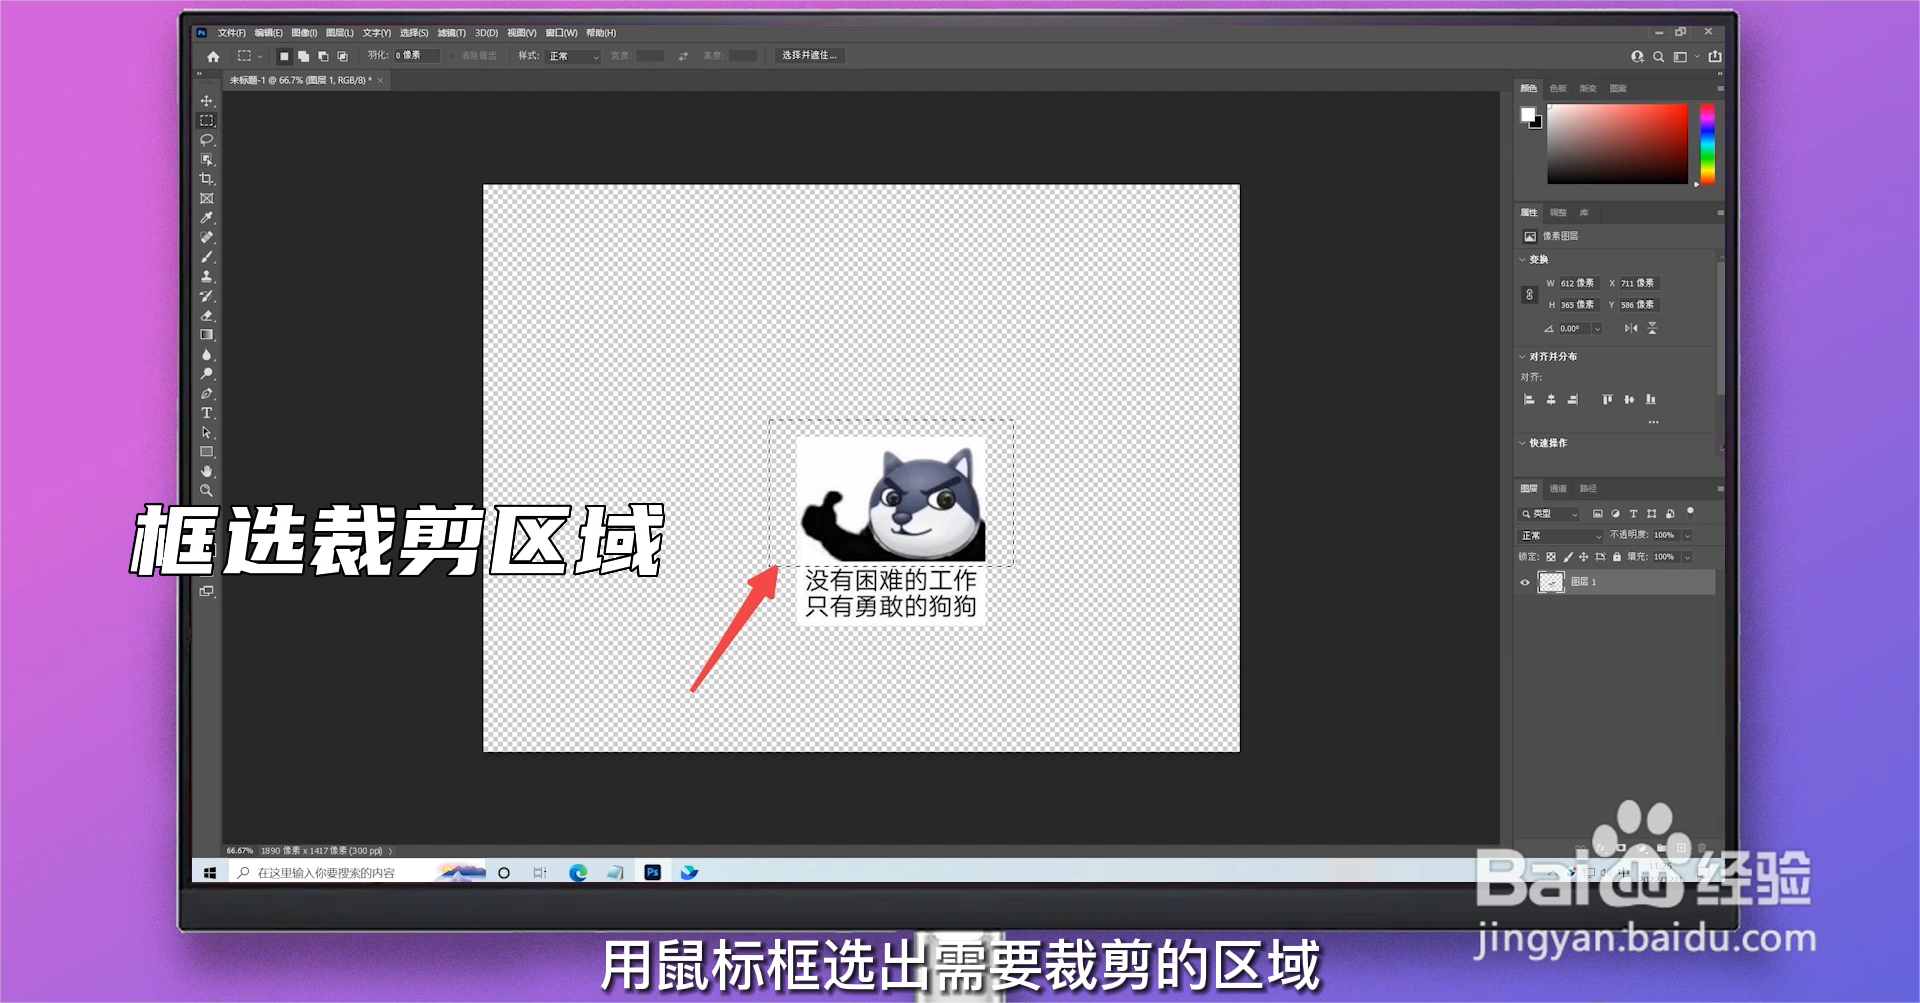1920x1003 pixels.
Task: Select the Lasso tool
Action: [207, 140]
